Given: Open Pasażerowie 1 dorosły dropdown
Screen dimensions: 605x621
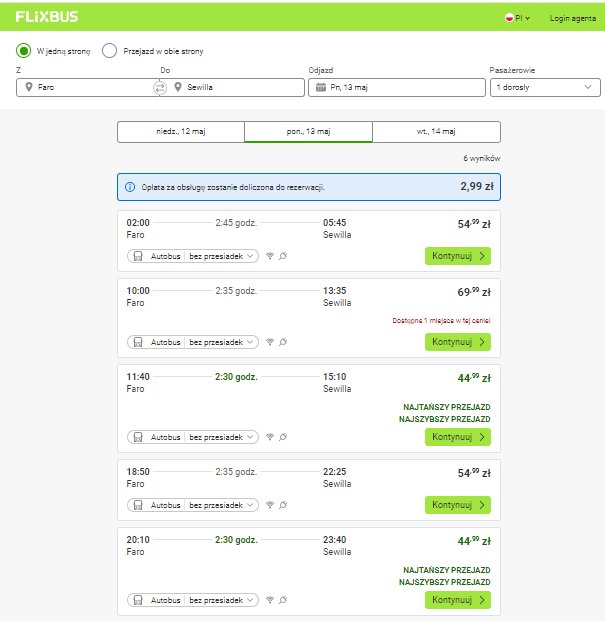Looking at the screenshot, I should pyautogui.click(x=545, y=87).
